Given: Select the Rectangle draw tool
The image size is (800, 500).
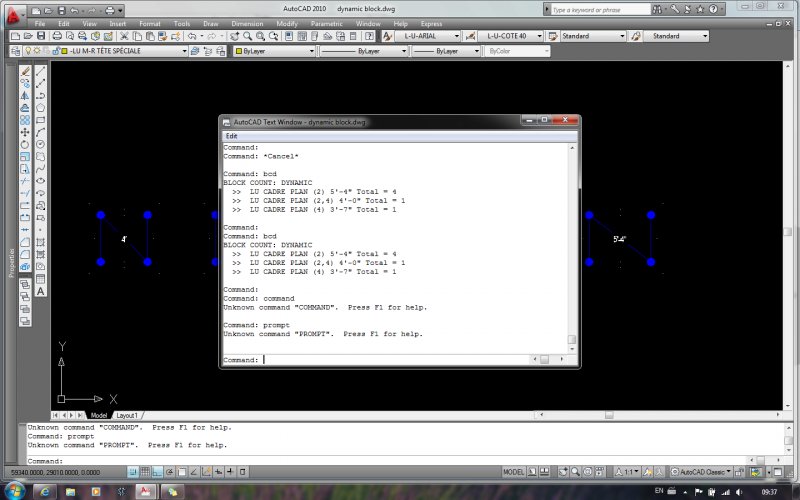Looking at the screenshot, I should 41,120.
